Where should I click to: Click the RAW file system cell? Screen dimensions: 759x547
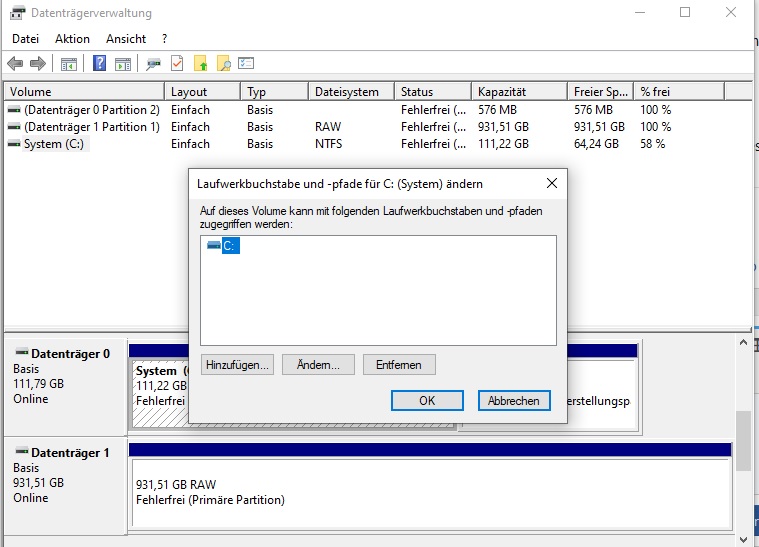click(x=328, y=127)
